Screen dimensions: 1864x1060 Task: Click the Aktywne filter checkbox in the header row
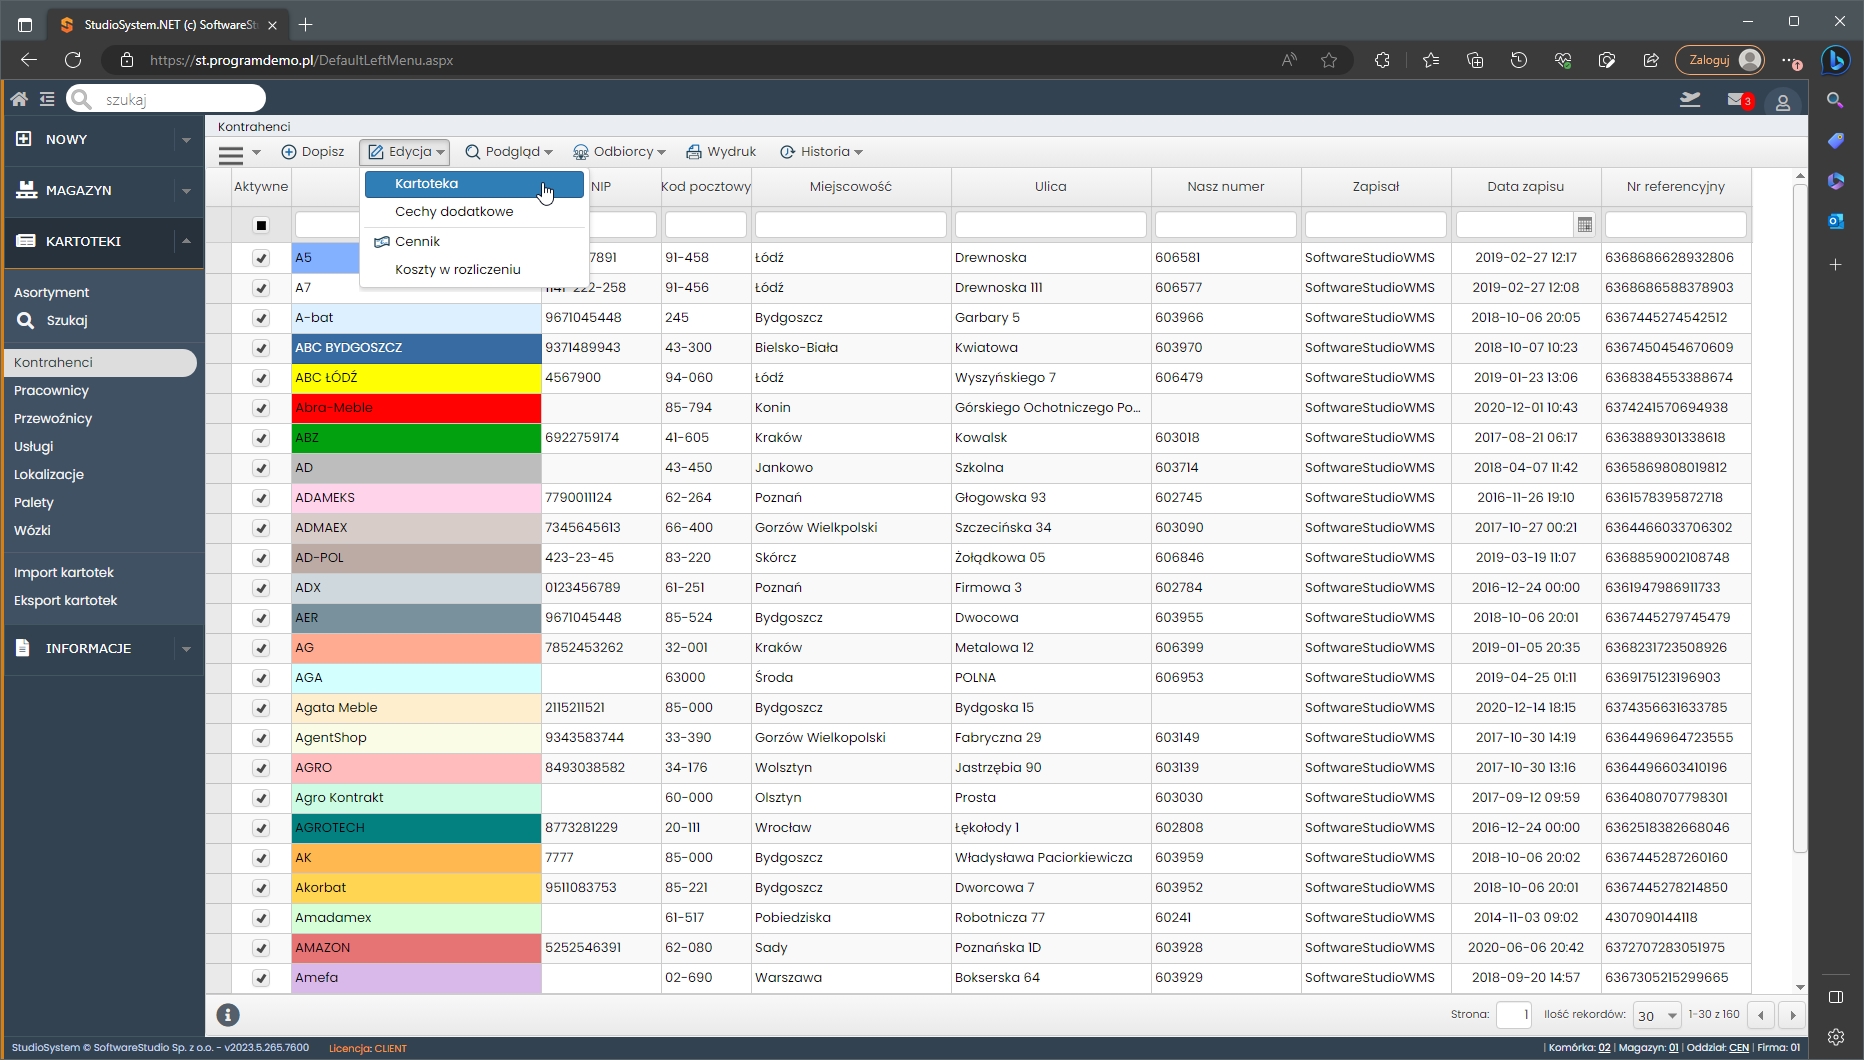pos(261,225)
